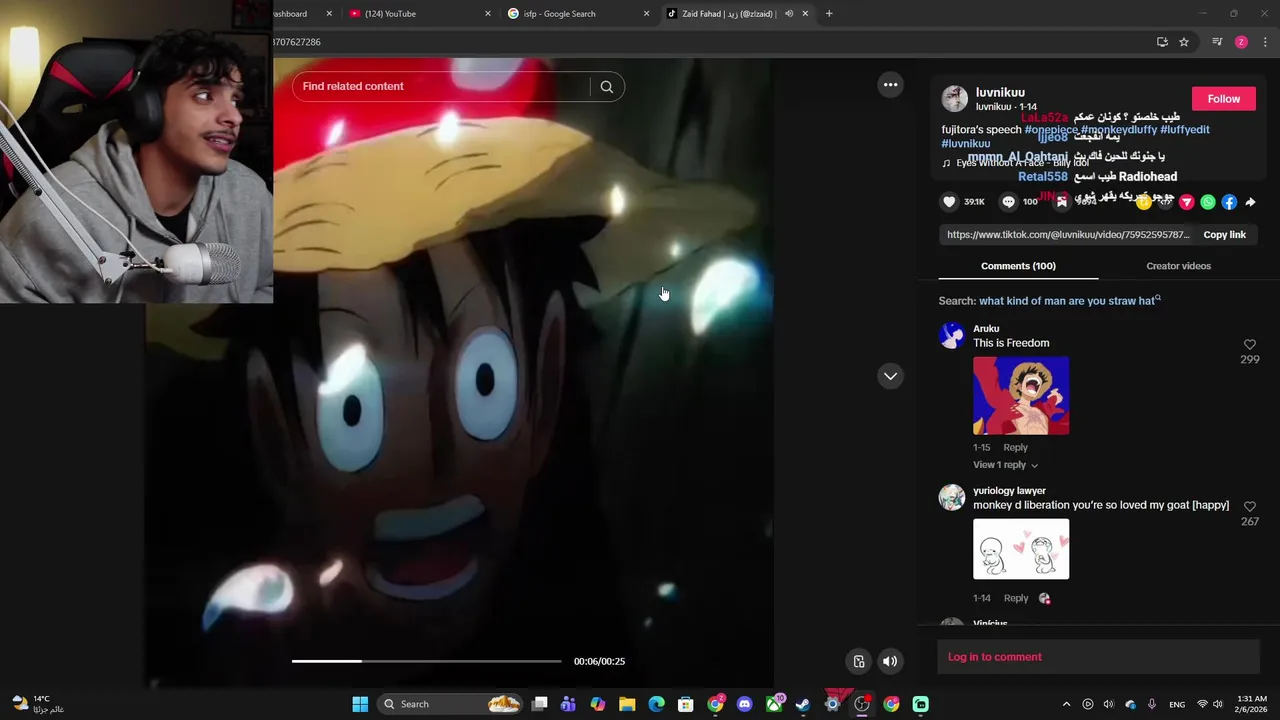1280x720 pixels.
Task: Click the cast/install icon left of the star
Action: 1162,42
